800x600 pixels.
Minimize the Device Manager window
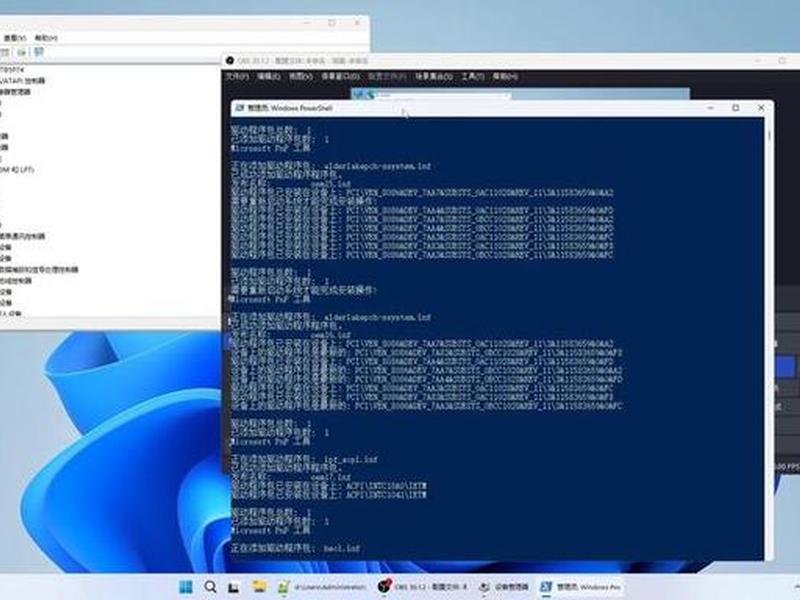pyautogui.click(x=307, y=22)
